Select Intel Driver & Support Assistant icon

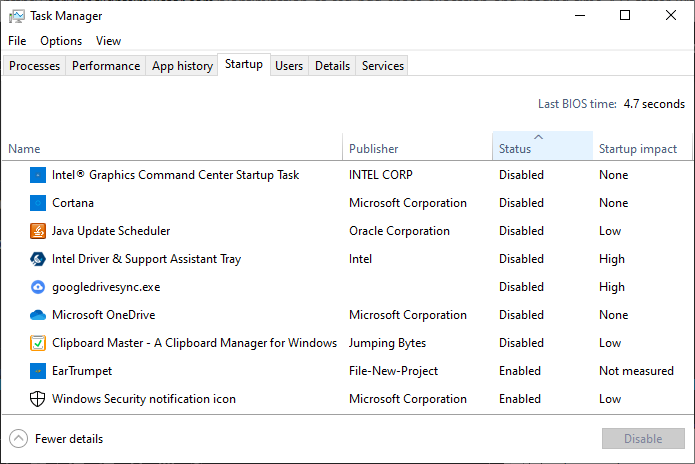(38, 259)
